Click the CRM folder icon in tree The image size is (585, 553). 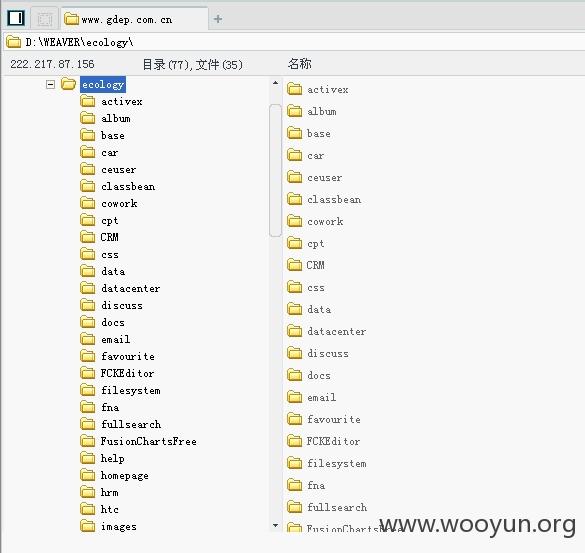coord(88,237)
